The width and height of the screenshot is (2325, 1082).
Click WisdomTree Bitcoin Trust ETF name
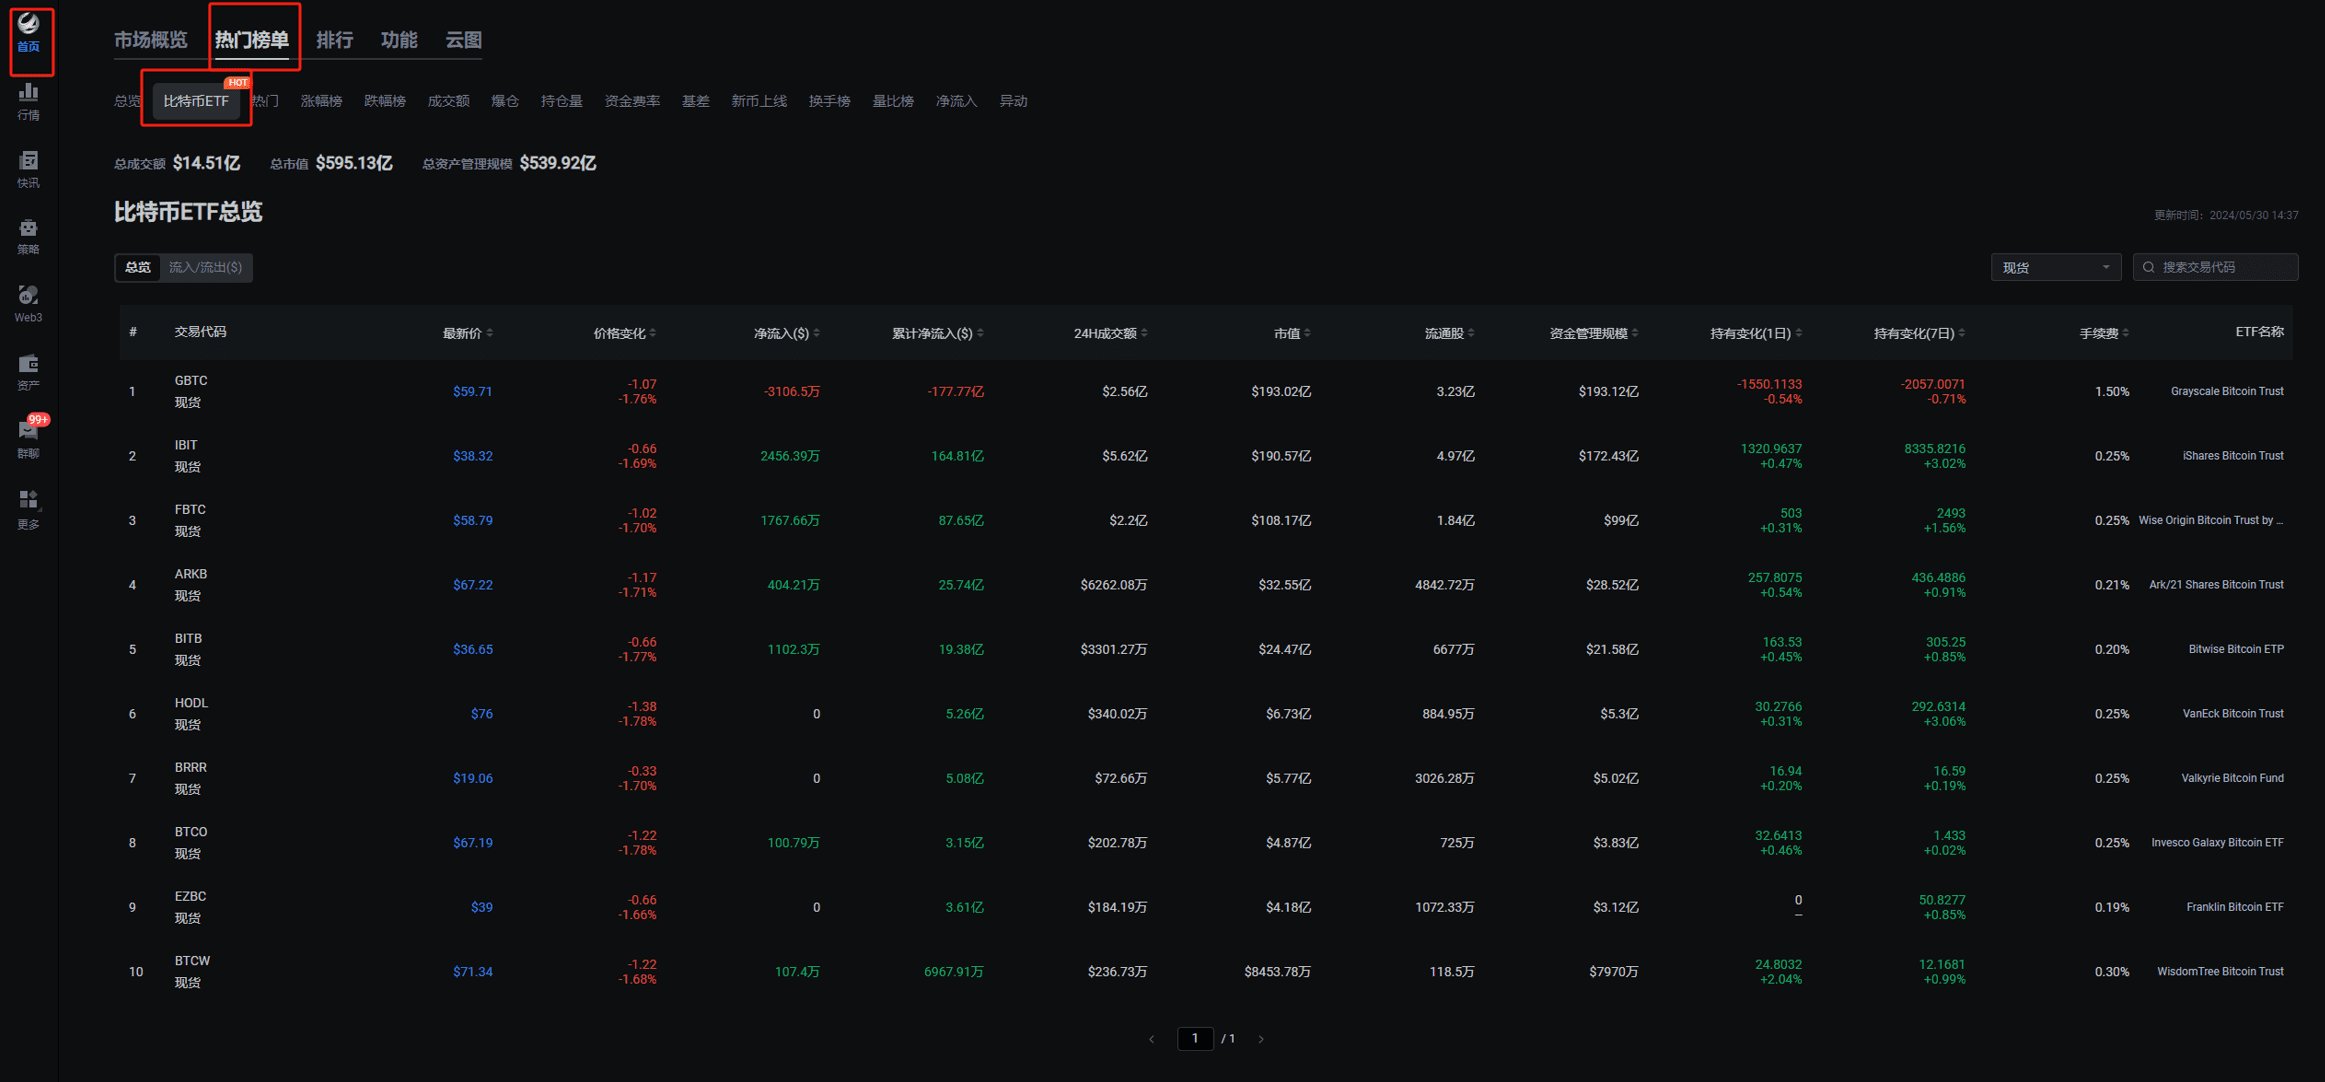click(x=2220, y=972)
